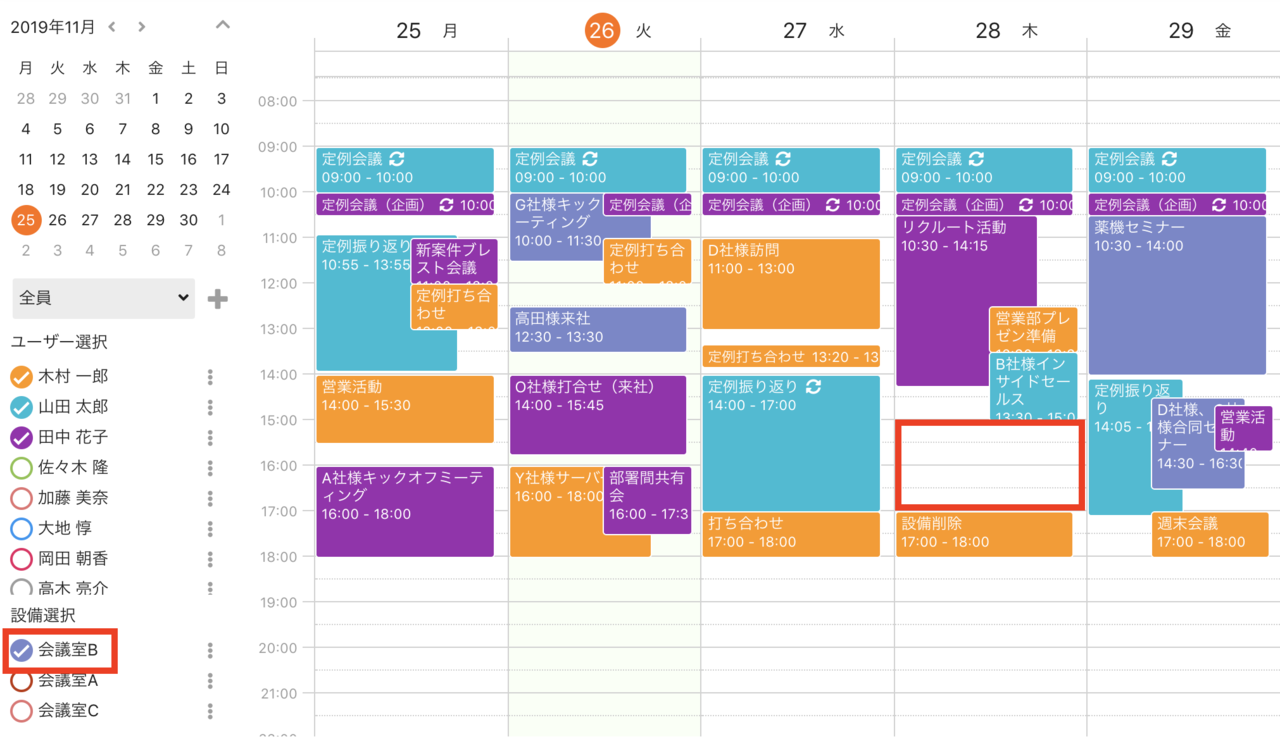The width and height of the screenshot is (1280, 739).
Task: Open Wednesday's 定例振り返り 14:00 - 17:00 event
Action: 791,443
